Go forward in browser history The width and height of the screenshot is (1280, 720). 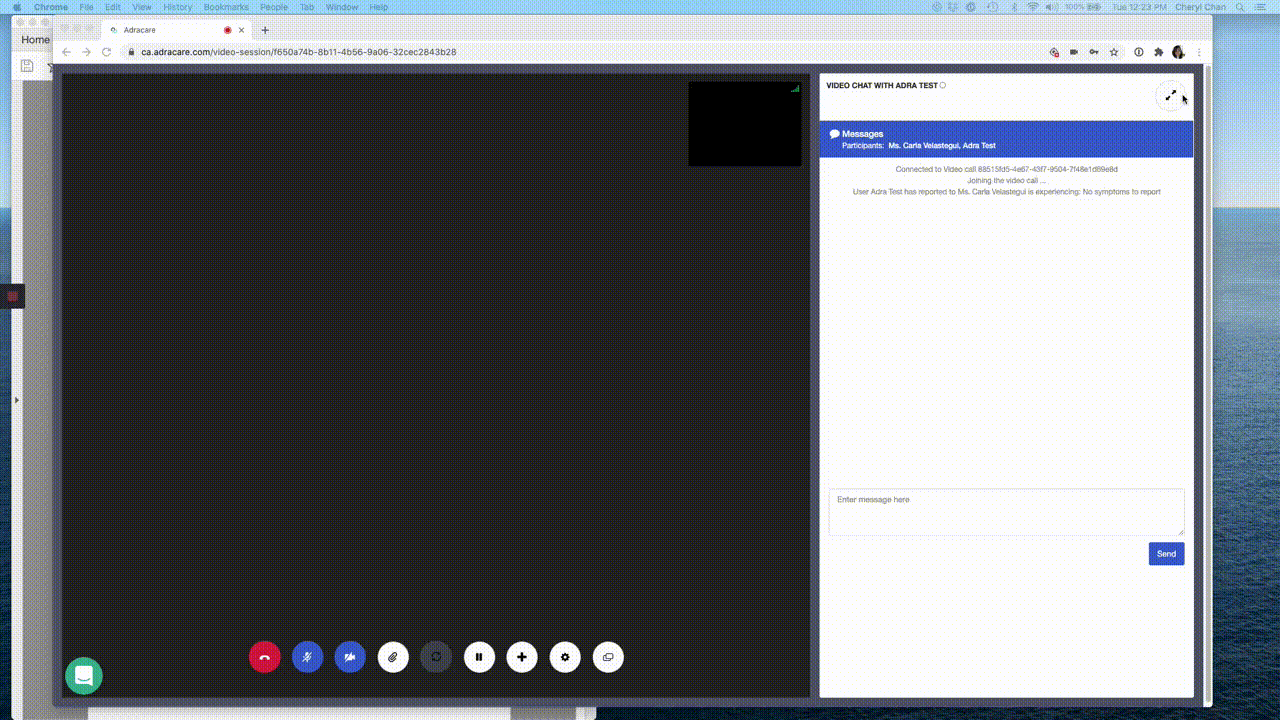86,52
